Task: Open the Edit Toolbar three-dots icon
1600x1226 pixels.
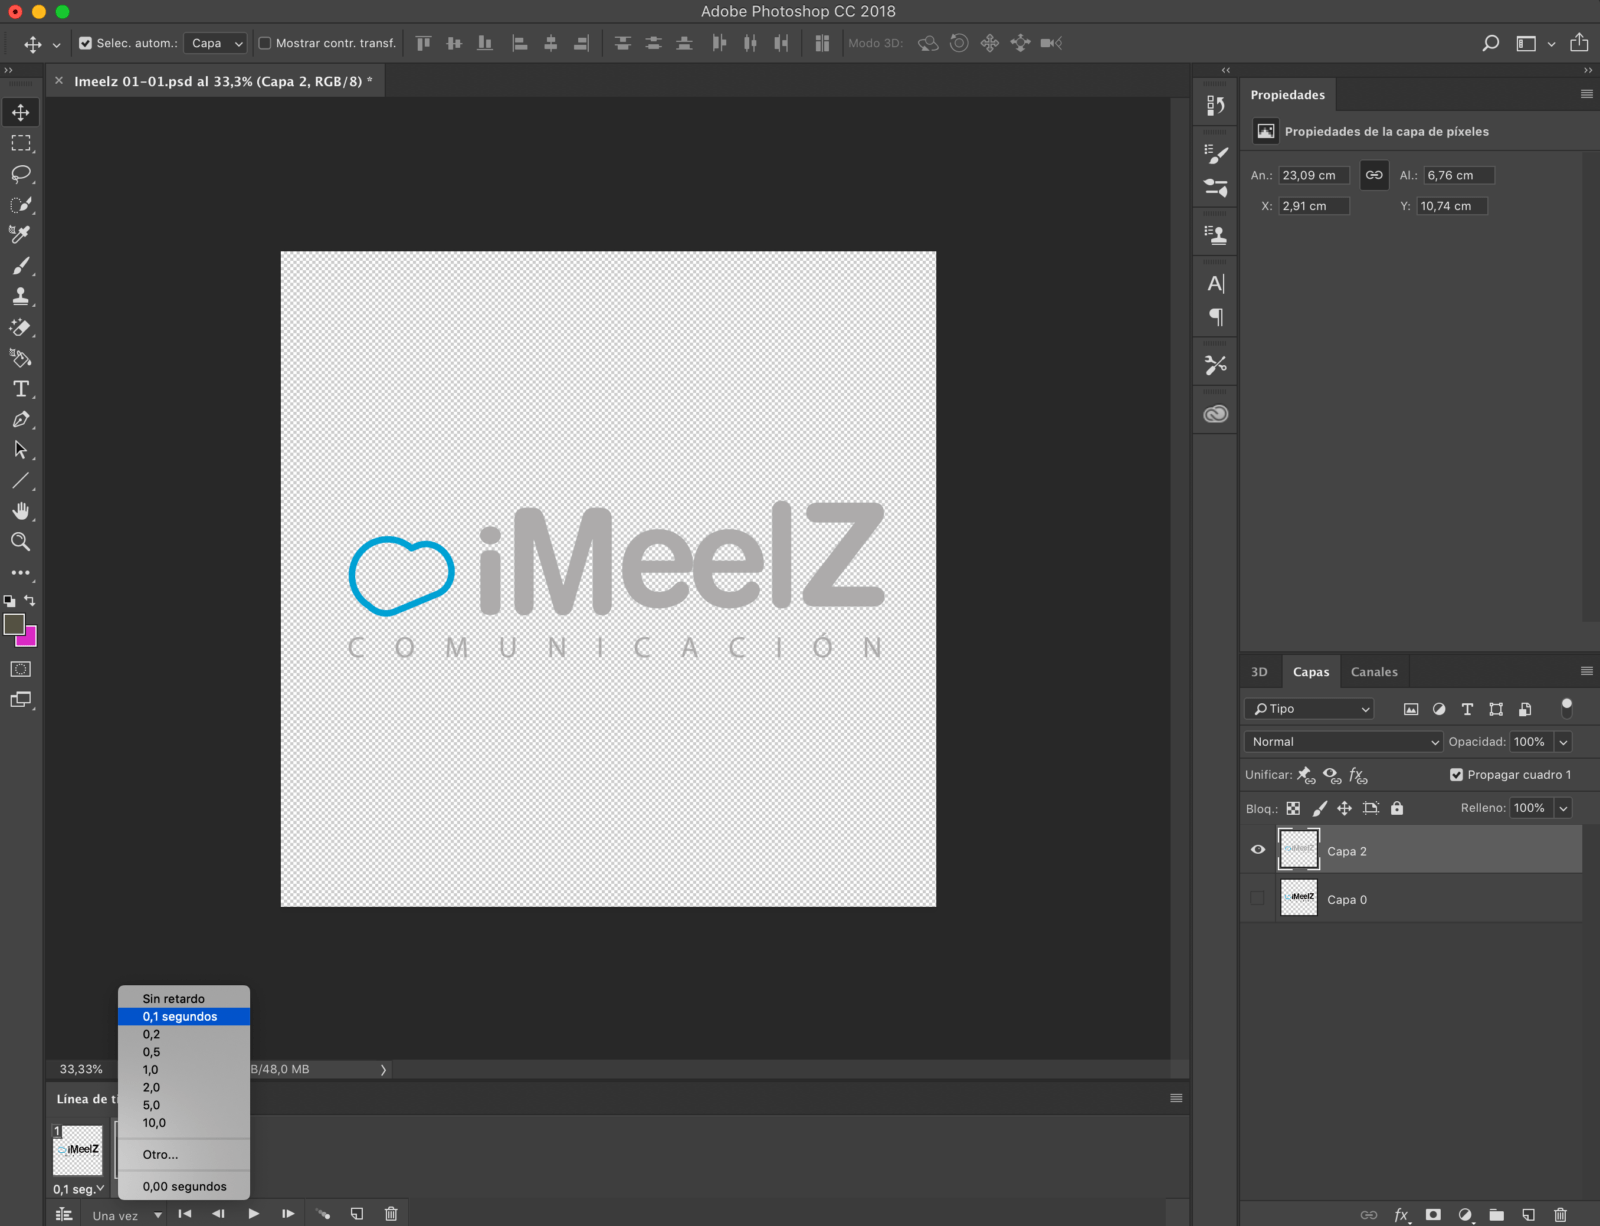Action: (x=21, y=573)
